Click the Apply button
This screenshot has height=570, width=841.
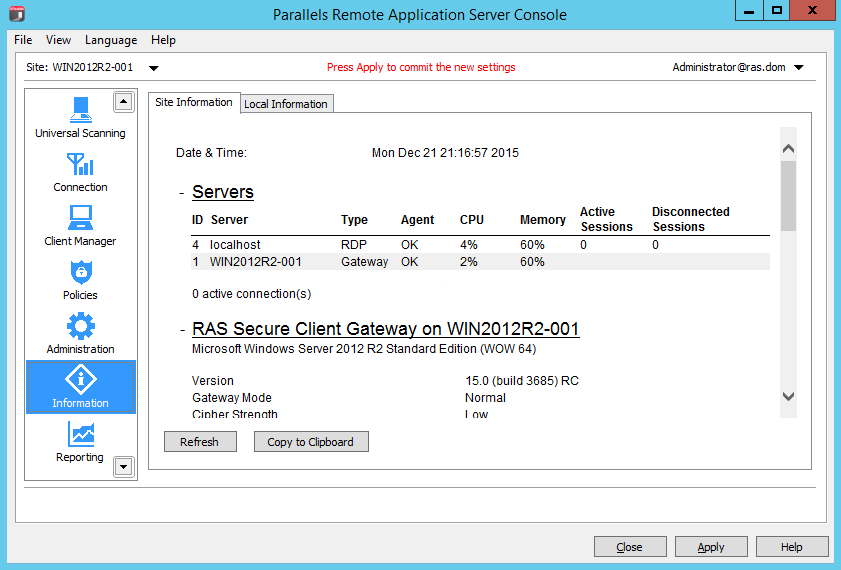pos(711,547)
